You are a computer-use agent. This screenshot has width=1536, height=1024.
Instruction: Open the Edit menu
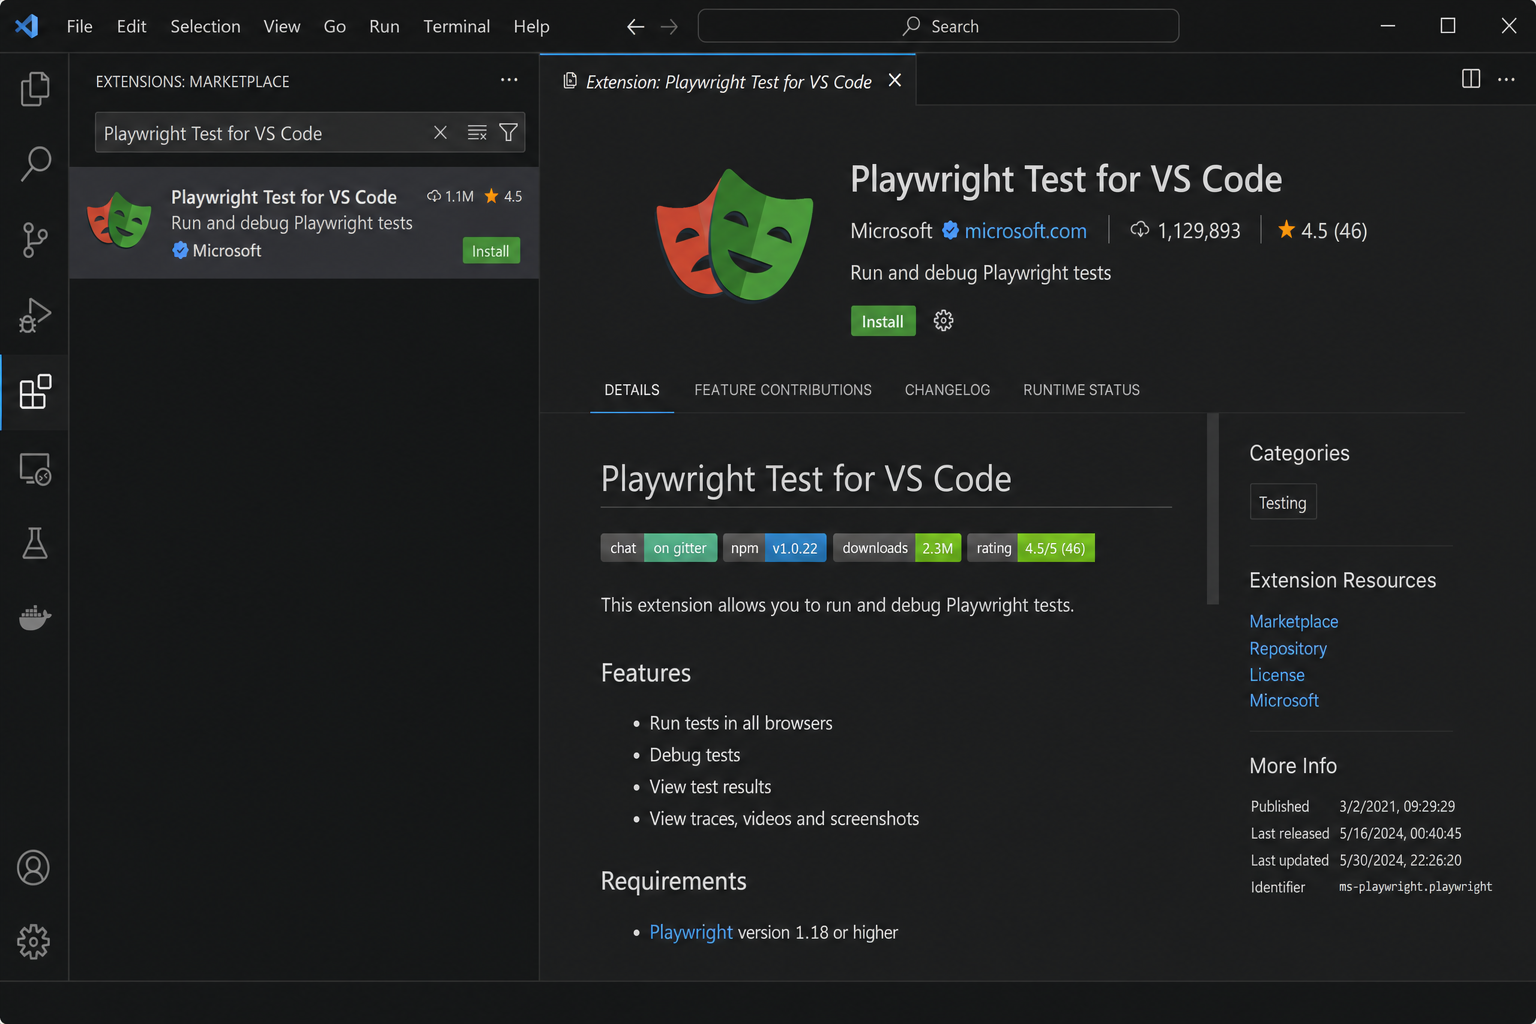[131, 26]
